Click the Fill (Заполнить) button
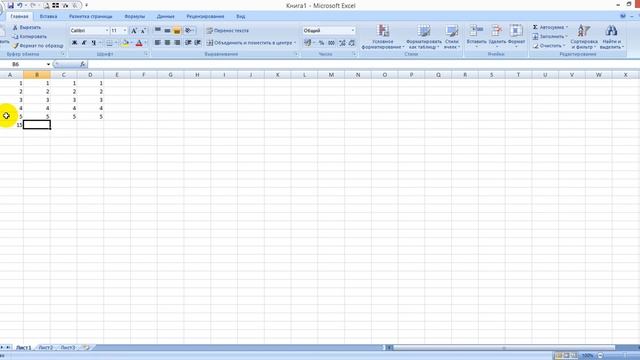 click(550, 36)
